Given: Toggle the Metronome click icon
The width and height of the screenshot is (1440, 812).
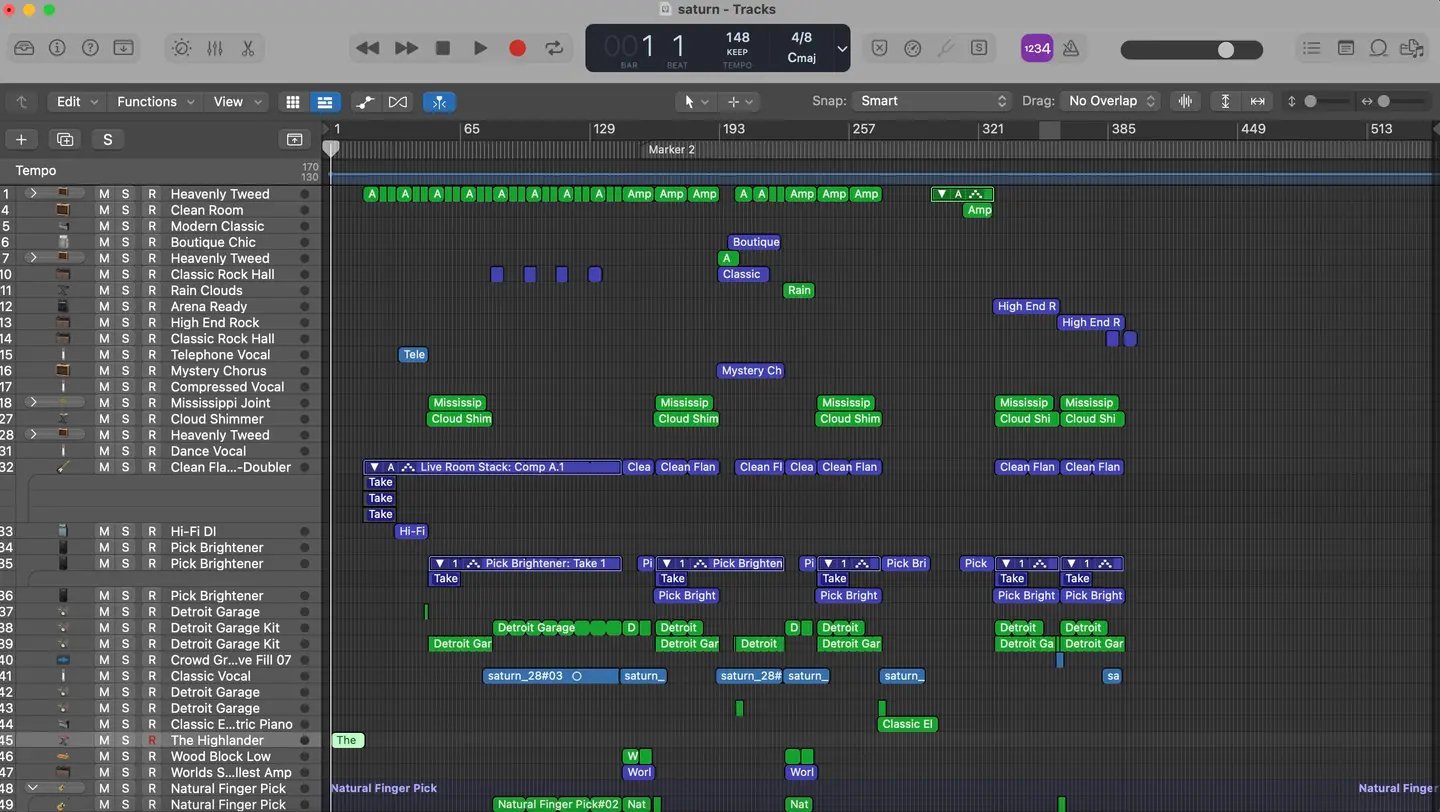Looking at the screenshot, I should 1070,48.
